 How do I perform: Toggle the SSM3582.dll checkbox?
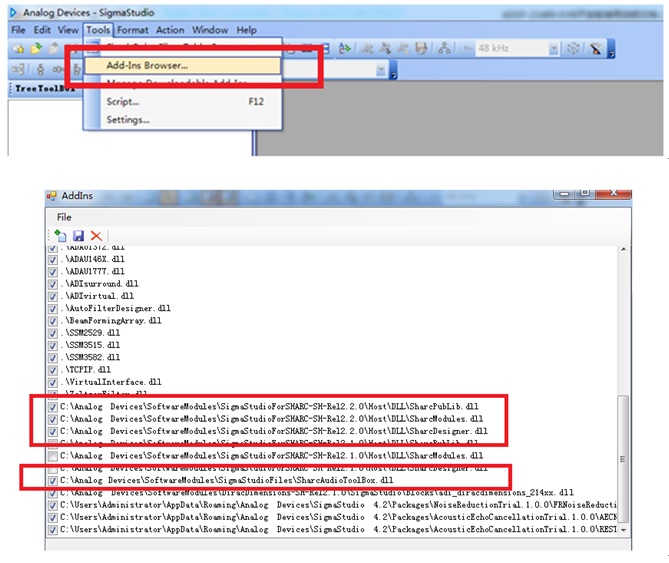(x=53, y=357)
